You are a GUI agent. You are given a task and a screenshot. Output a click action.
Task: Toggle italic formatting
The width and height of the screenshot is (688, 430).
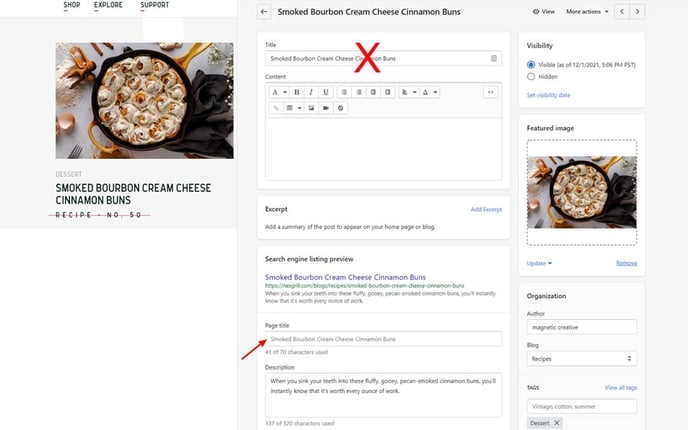coord(311,92)
